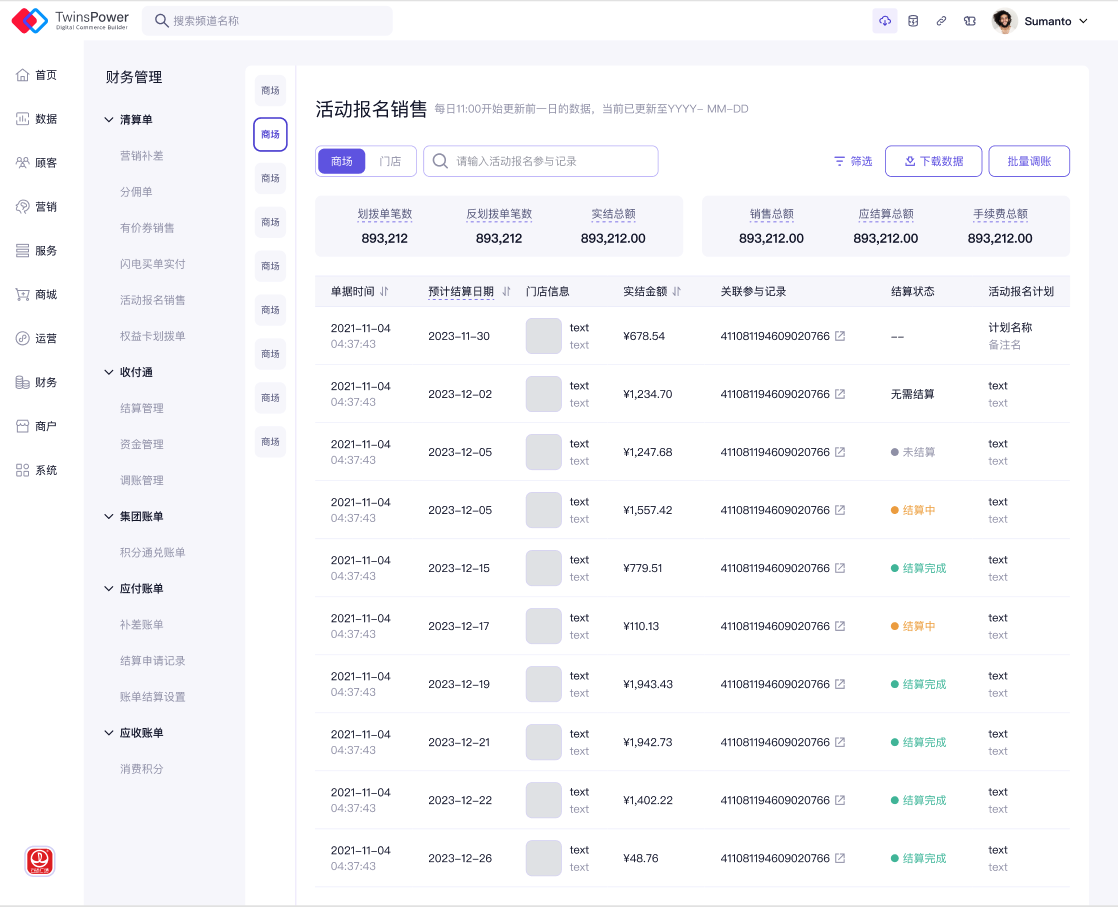Open the 首页 home icon in sidebar
Screen dimensions: 1118x907
pos(23,75)
